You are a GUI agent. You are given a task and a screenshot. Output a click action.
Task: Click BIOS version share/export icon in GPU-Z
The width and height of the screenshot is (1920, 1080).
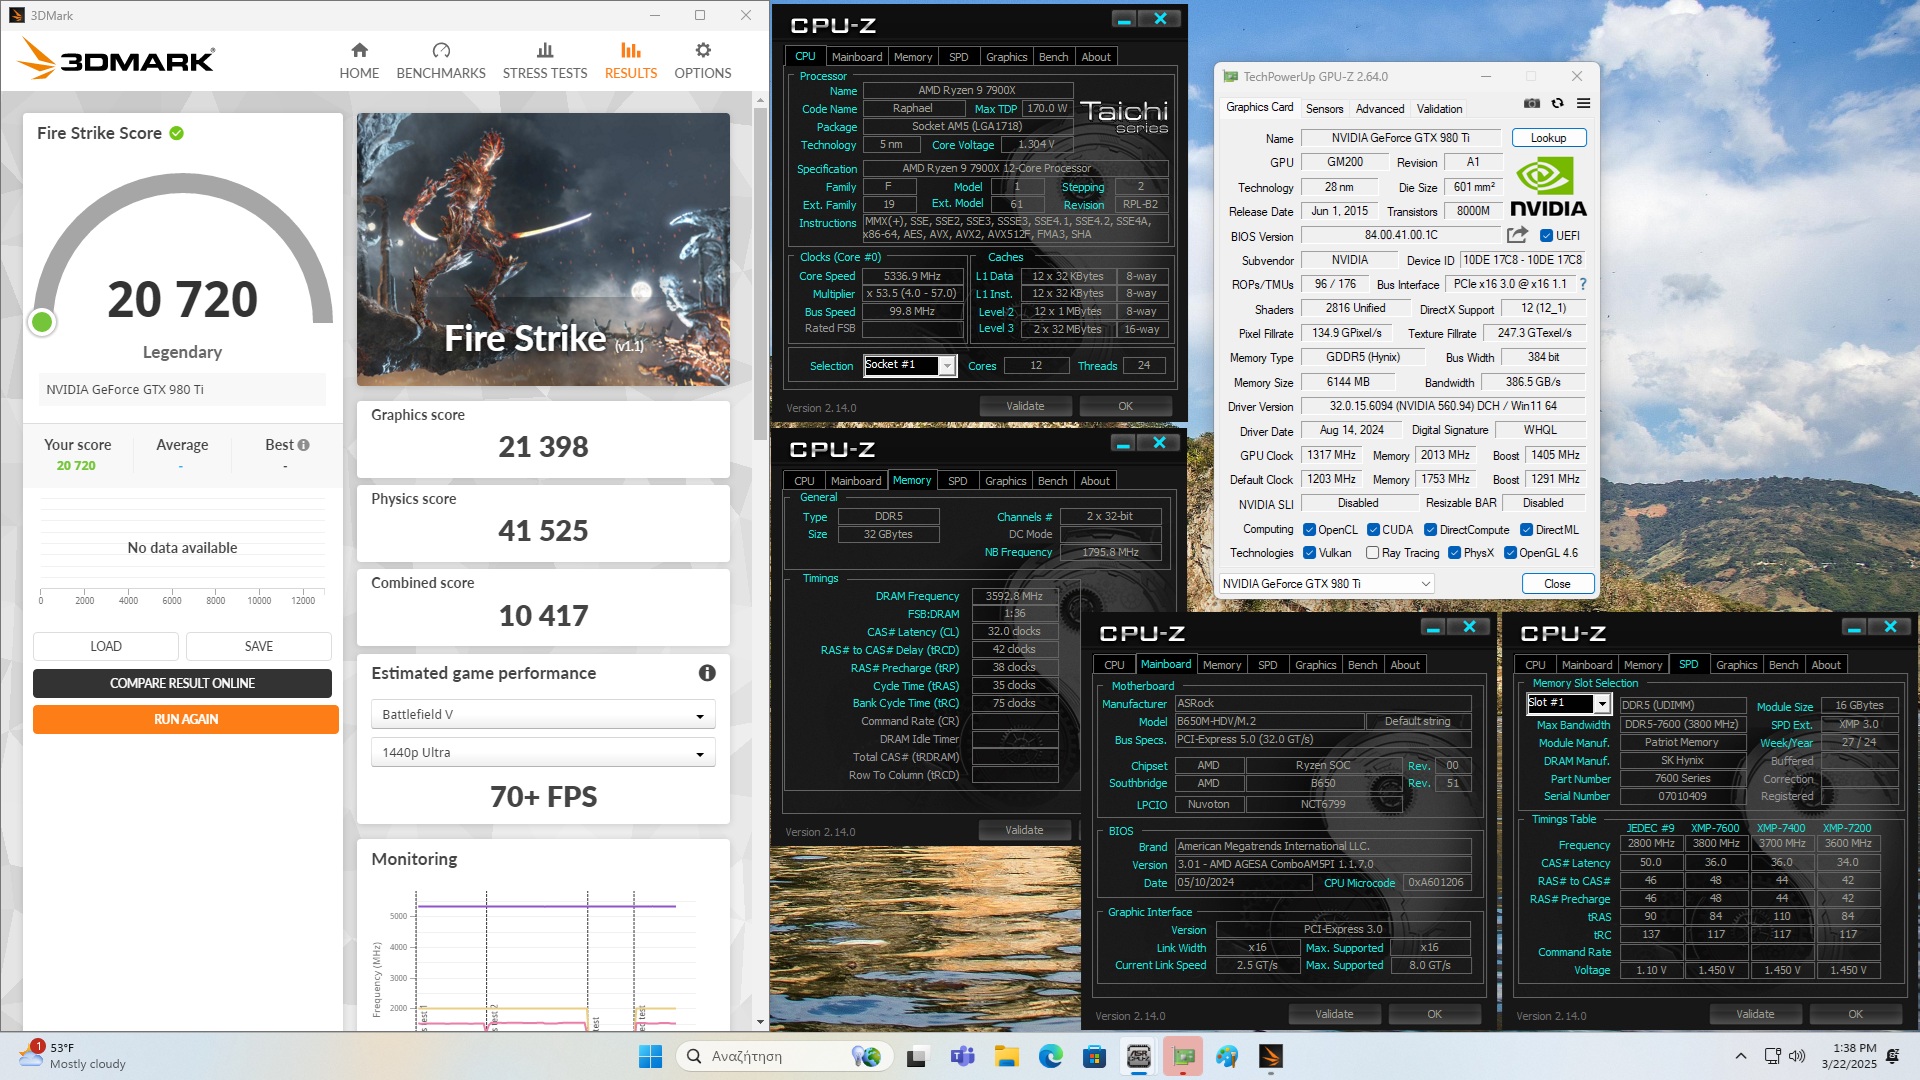(x=1517, y=235)
